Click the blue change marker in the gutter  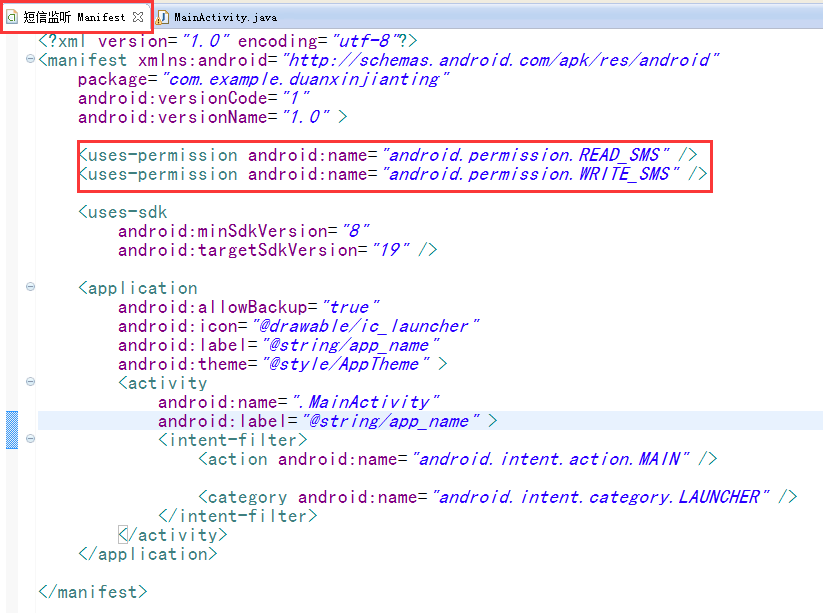coord(12,430)
